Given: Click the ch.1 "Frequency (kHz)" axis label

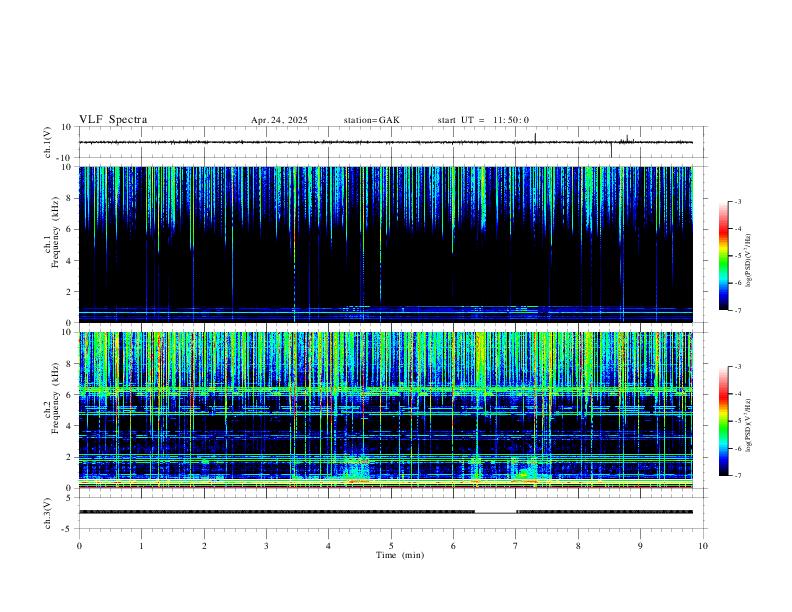Looking at the screenshot, I should pyautogui.click(x=55, y=233).
